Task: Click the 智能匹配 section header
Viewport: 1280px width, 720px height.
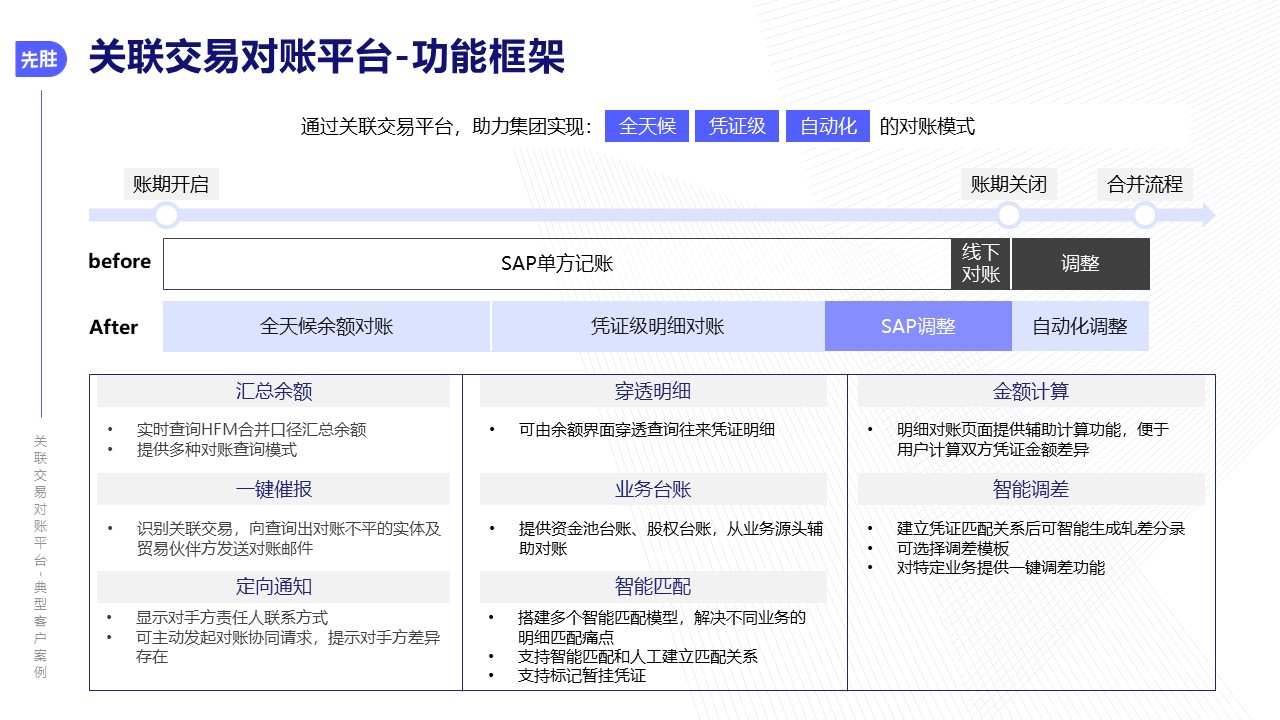Action: coord(653,586)
